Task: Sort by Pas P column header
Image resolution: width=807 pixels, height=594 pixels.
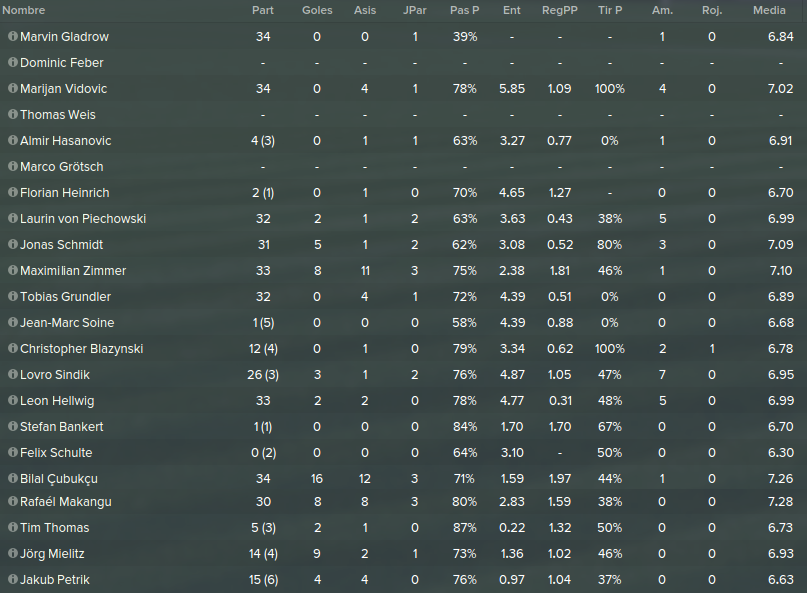Action: [465, 10]
